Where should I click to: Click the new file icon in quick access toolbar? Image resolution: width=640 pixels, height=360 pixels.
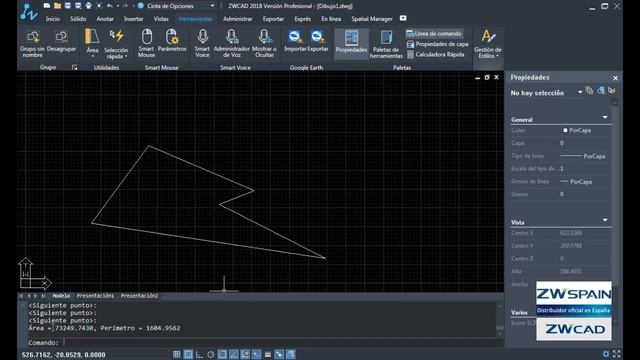coord(47,6)
